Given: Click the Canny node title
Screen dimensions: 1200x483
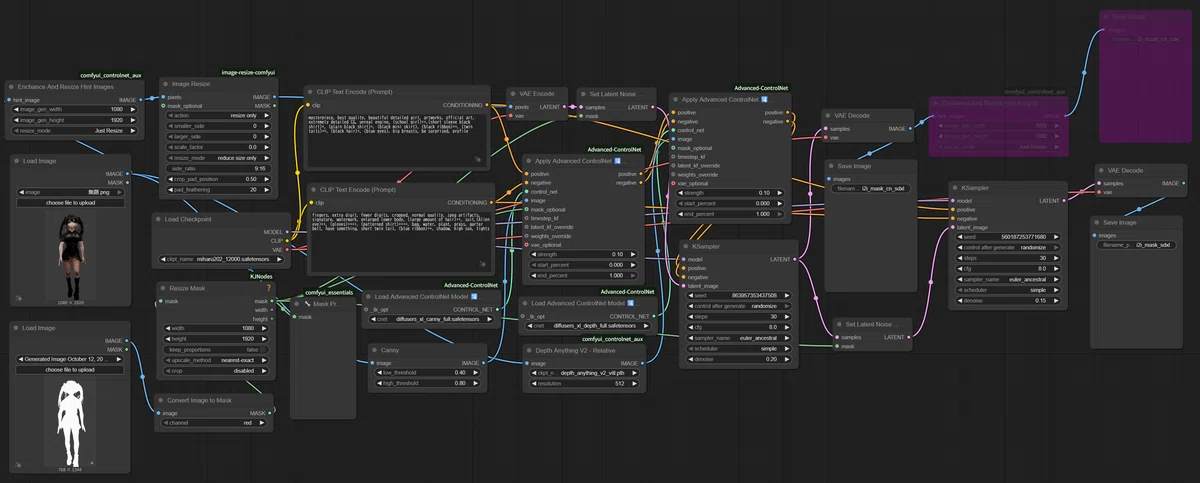Looking at the screenshot, I should coord(390,350).
